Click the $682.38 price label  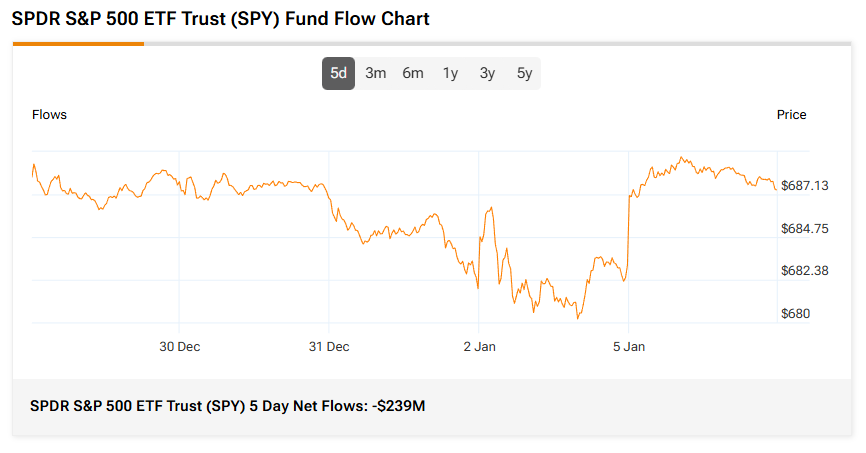coord(805,271)
